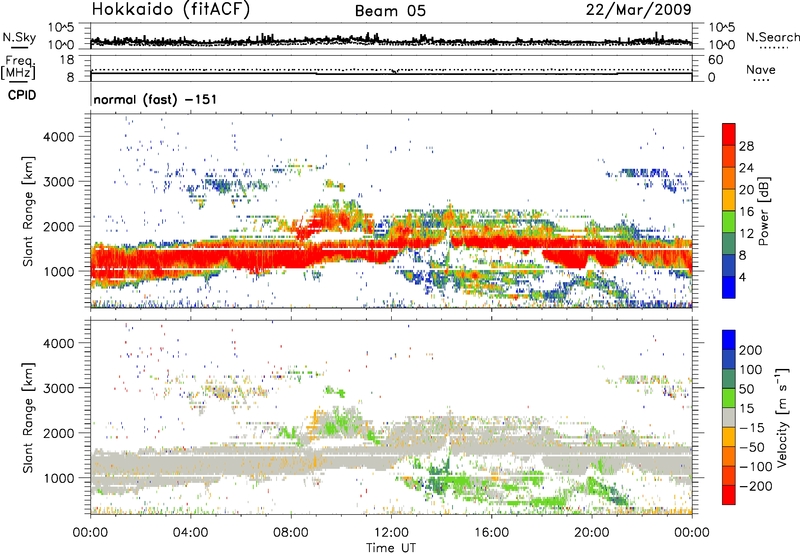Click the '3000' tick on the velocity panel
The width and height of the screenshot is (800, 554).
pos(59,388)
